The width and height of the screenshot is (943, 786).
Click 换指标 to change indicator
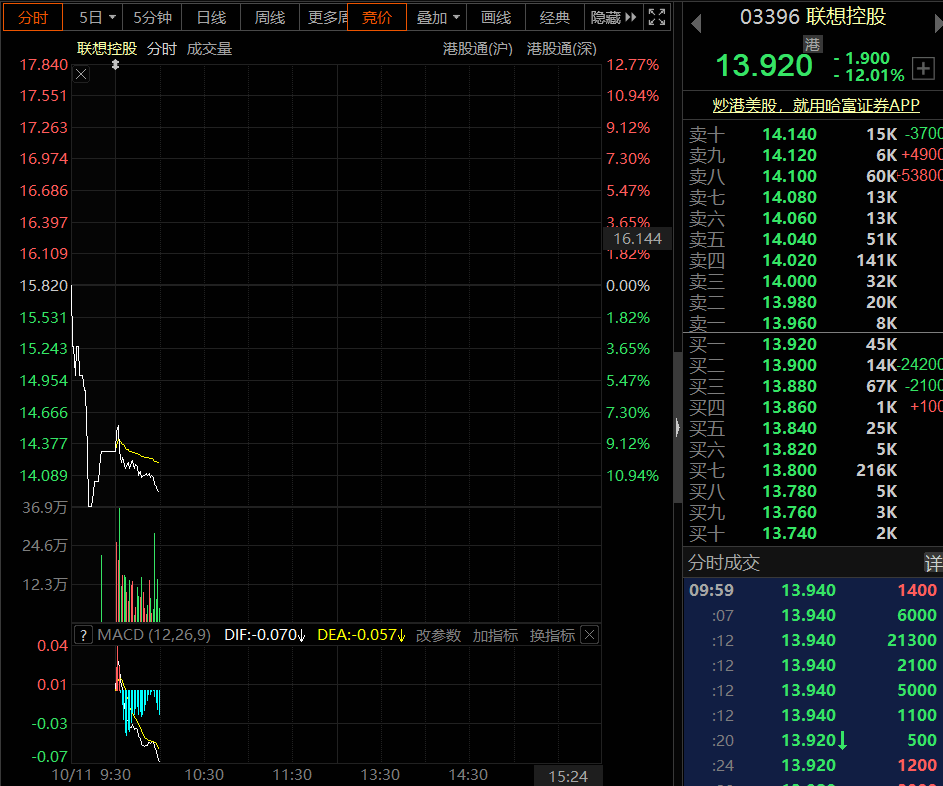pos(552,635)
